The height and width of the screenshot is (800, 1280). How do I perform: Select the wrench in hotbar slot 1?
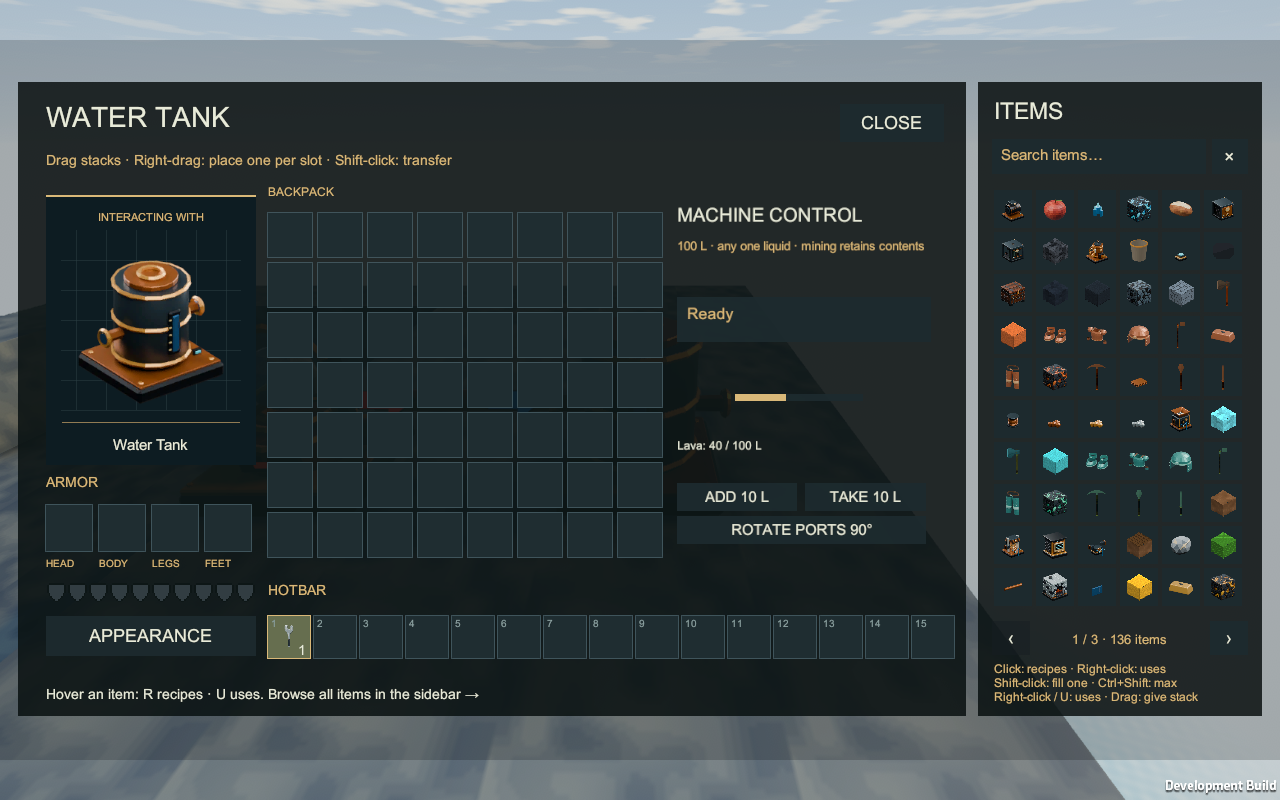coord(289,637)
